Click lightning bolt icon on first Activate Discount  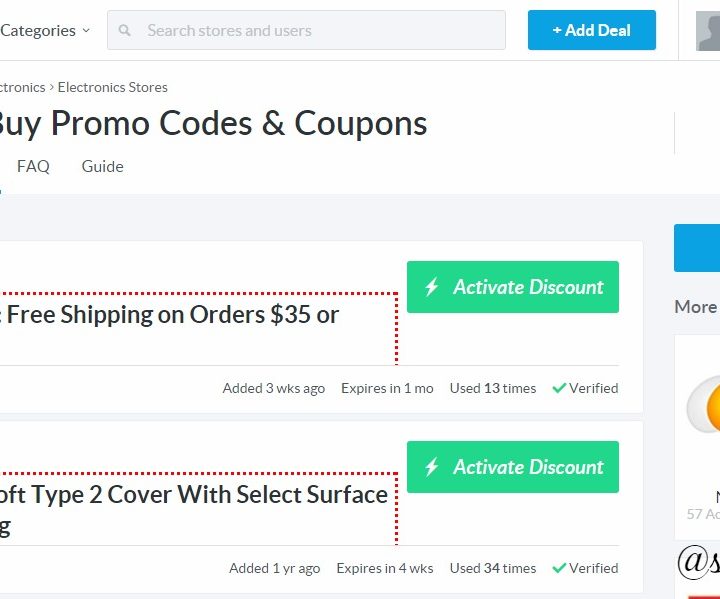click(432, 287)
